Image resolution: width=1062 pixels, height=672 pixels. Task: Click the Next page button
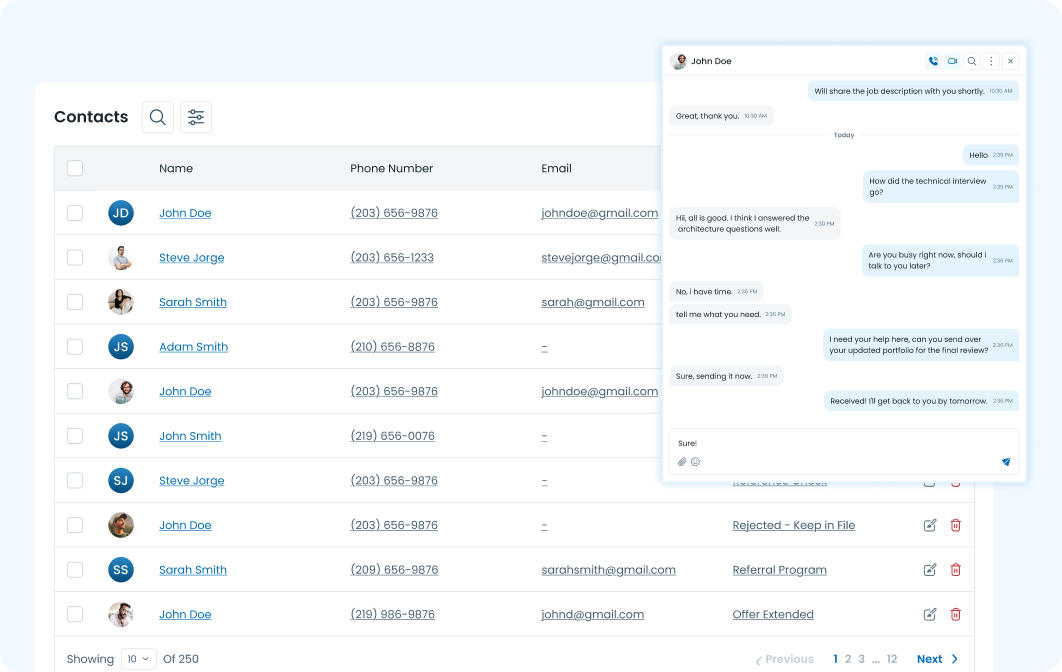tap(937, 659)
